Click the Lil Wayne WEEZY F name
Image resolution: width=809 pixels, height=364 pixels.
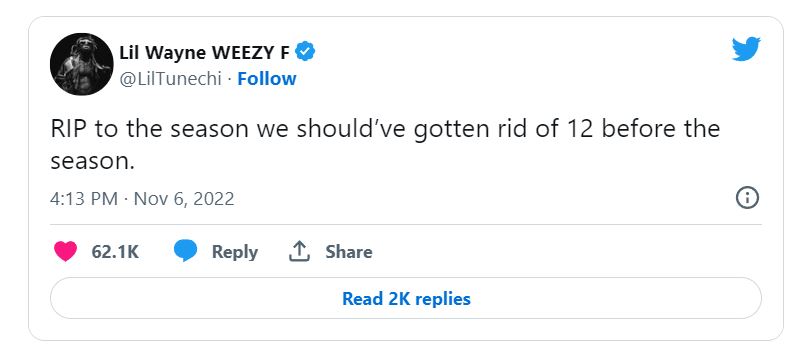[205, 52]
